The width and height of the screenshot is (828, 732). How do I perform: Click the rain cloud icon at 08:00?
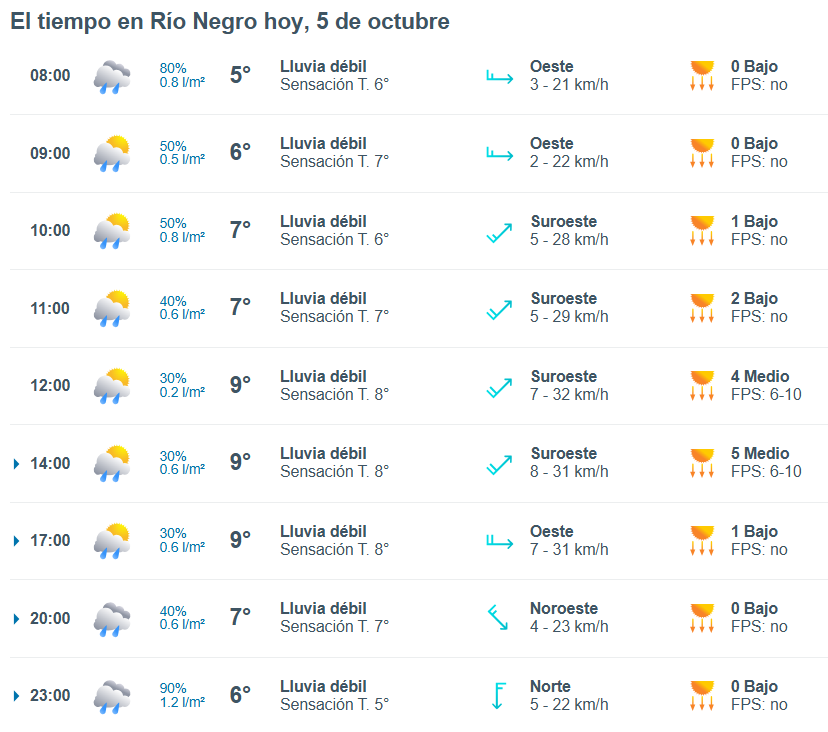pos(112,77)
